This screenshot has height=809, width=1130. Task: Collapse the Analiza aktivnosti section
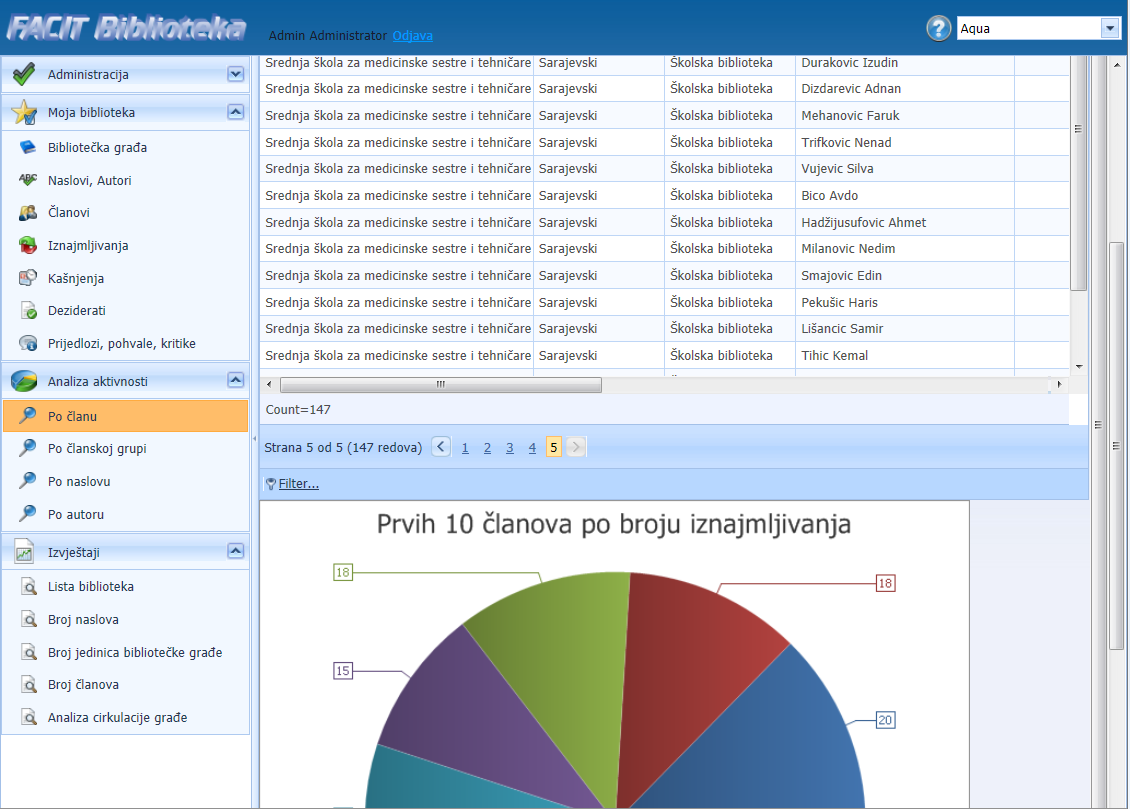point(235,380)
